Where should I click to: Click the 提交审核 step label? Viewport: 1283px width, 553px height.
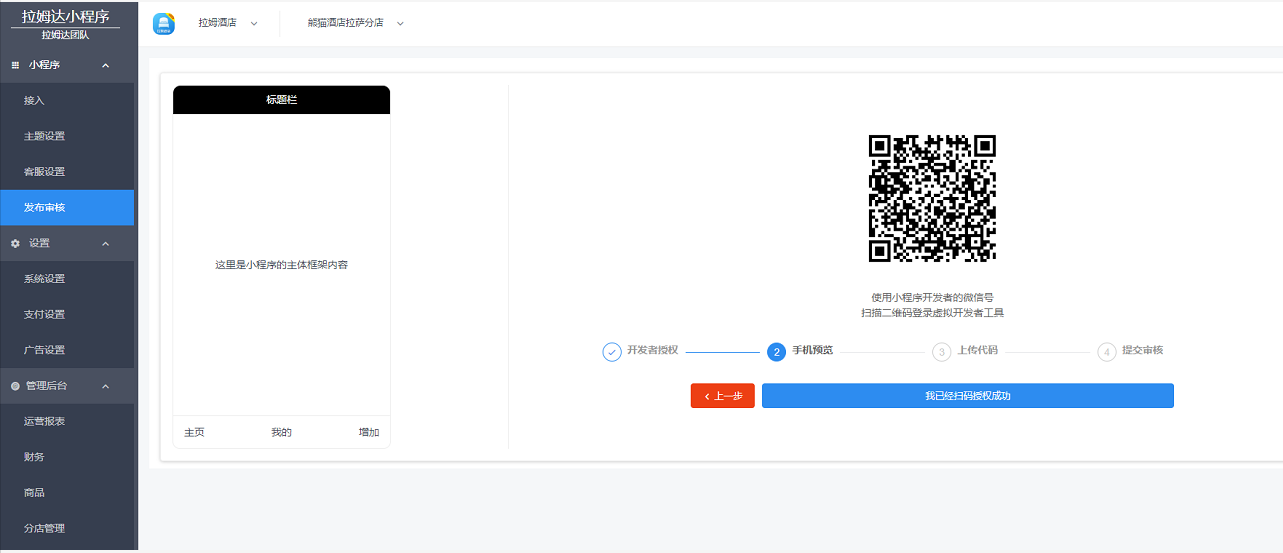click(1143, 351)
